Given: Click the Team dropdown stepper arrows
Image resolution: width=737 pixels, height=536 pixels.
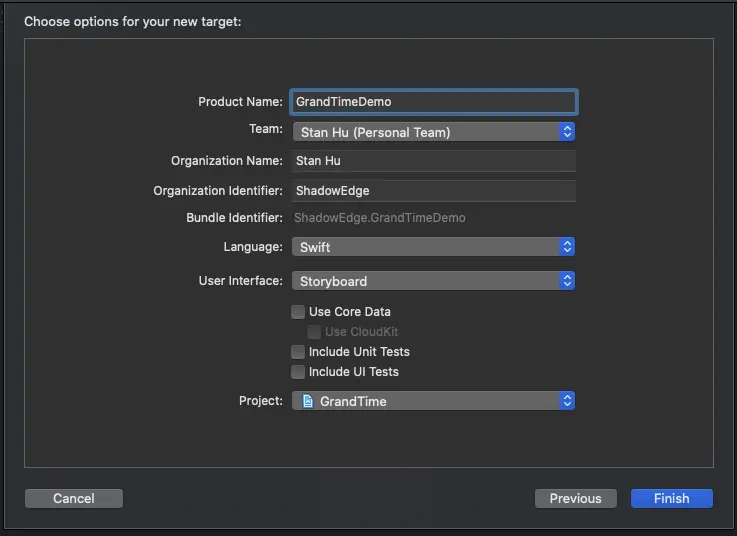Looking at the screenshot, I should pyautogui.click(x=567, y=132).
